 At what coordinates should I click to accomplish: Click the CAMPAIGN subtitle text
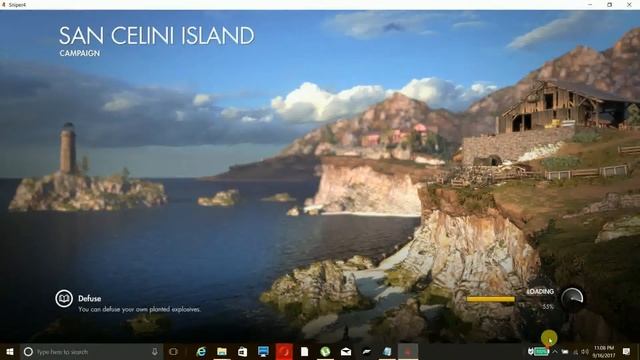click(80, 53)
